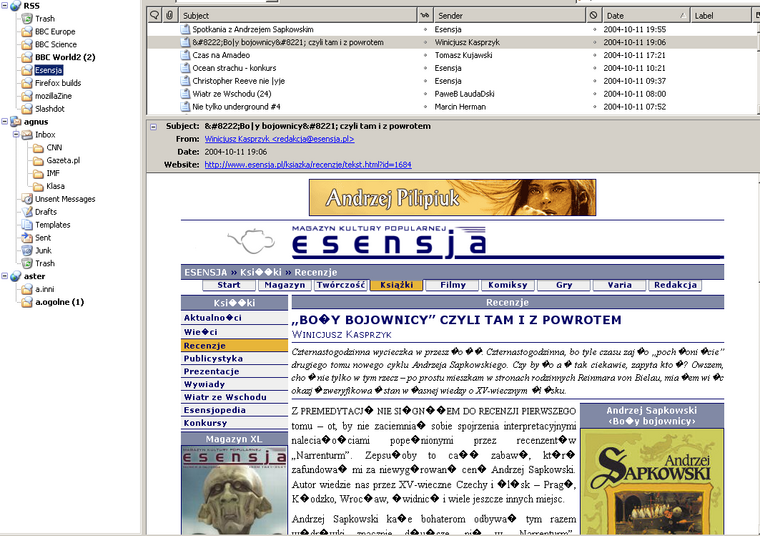760x536 pixels.
Task: Toggle read status of Czas na Amadeo
Action: 425,55
